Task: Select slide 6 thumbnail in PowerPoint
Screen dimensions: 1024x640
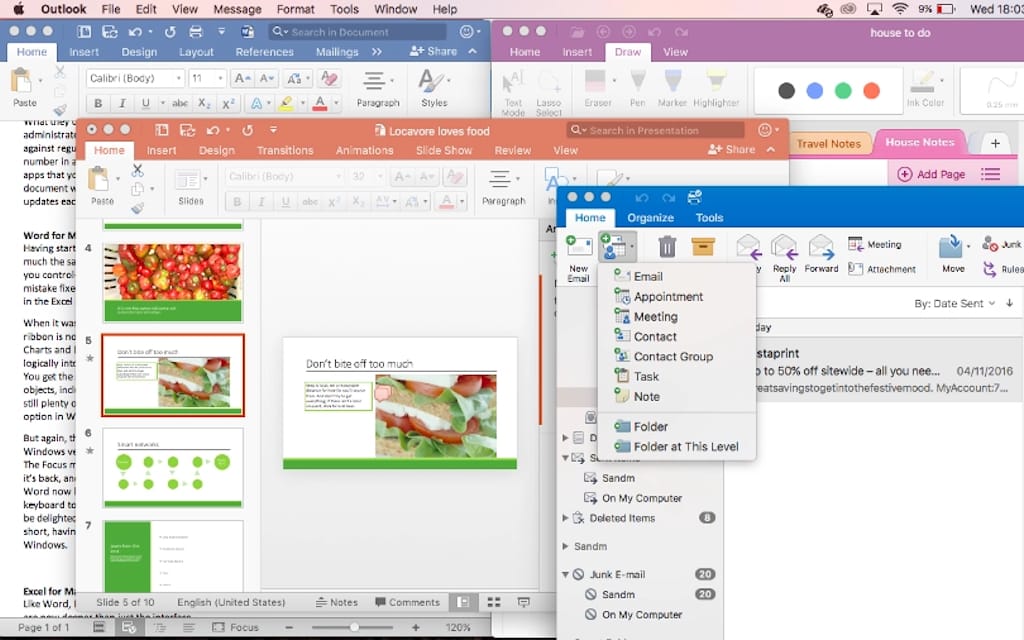Action: click(x=172, y=468)
